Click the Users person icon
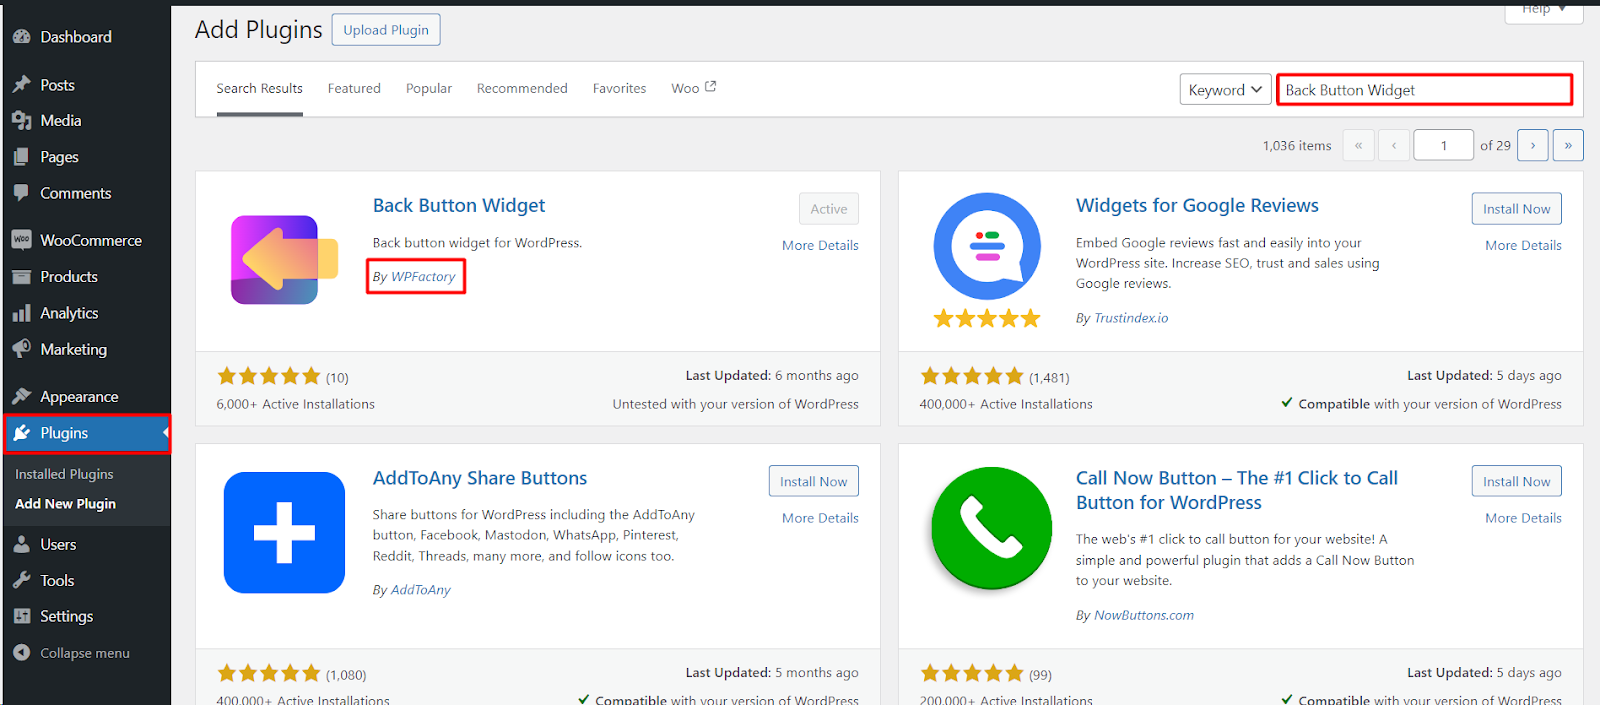1600x705 pixels. [21, 545]
